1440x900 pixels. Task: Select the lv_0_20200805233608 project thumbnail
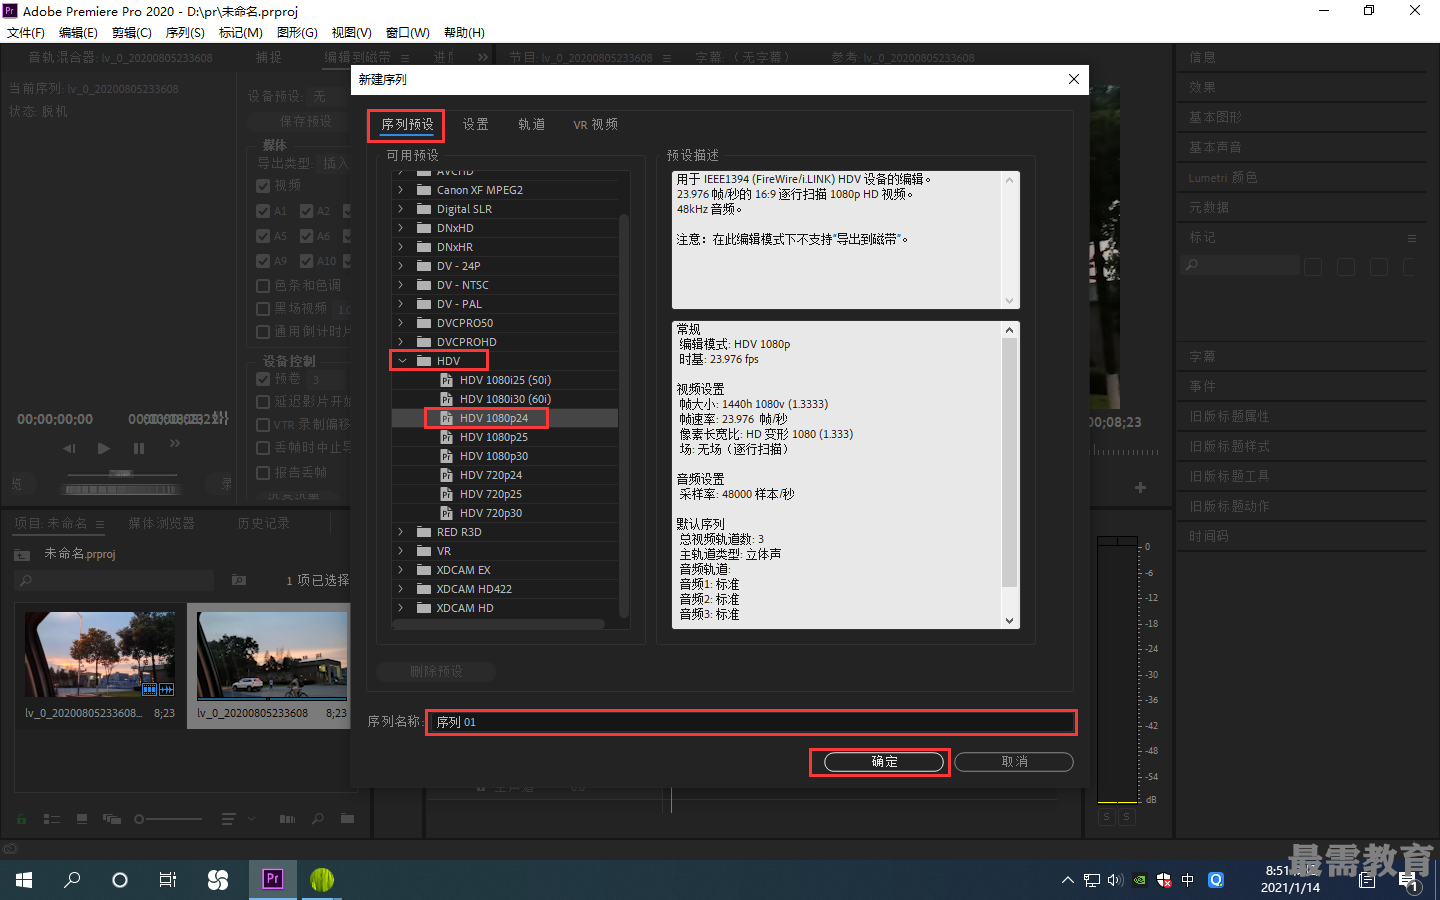click(272, 656)
